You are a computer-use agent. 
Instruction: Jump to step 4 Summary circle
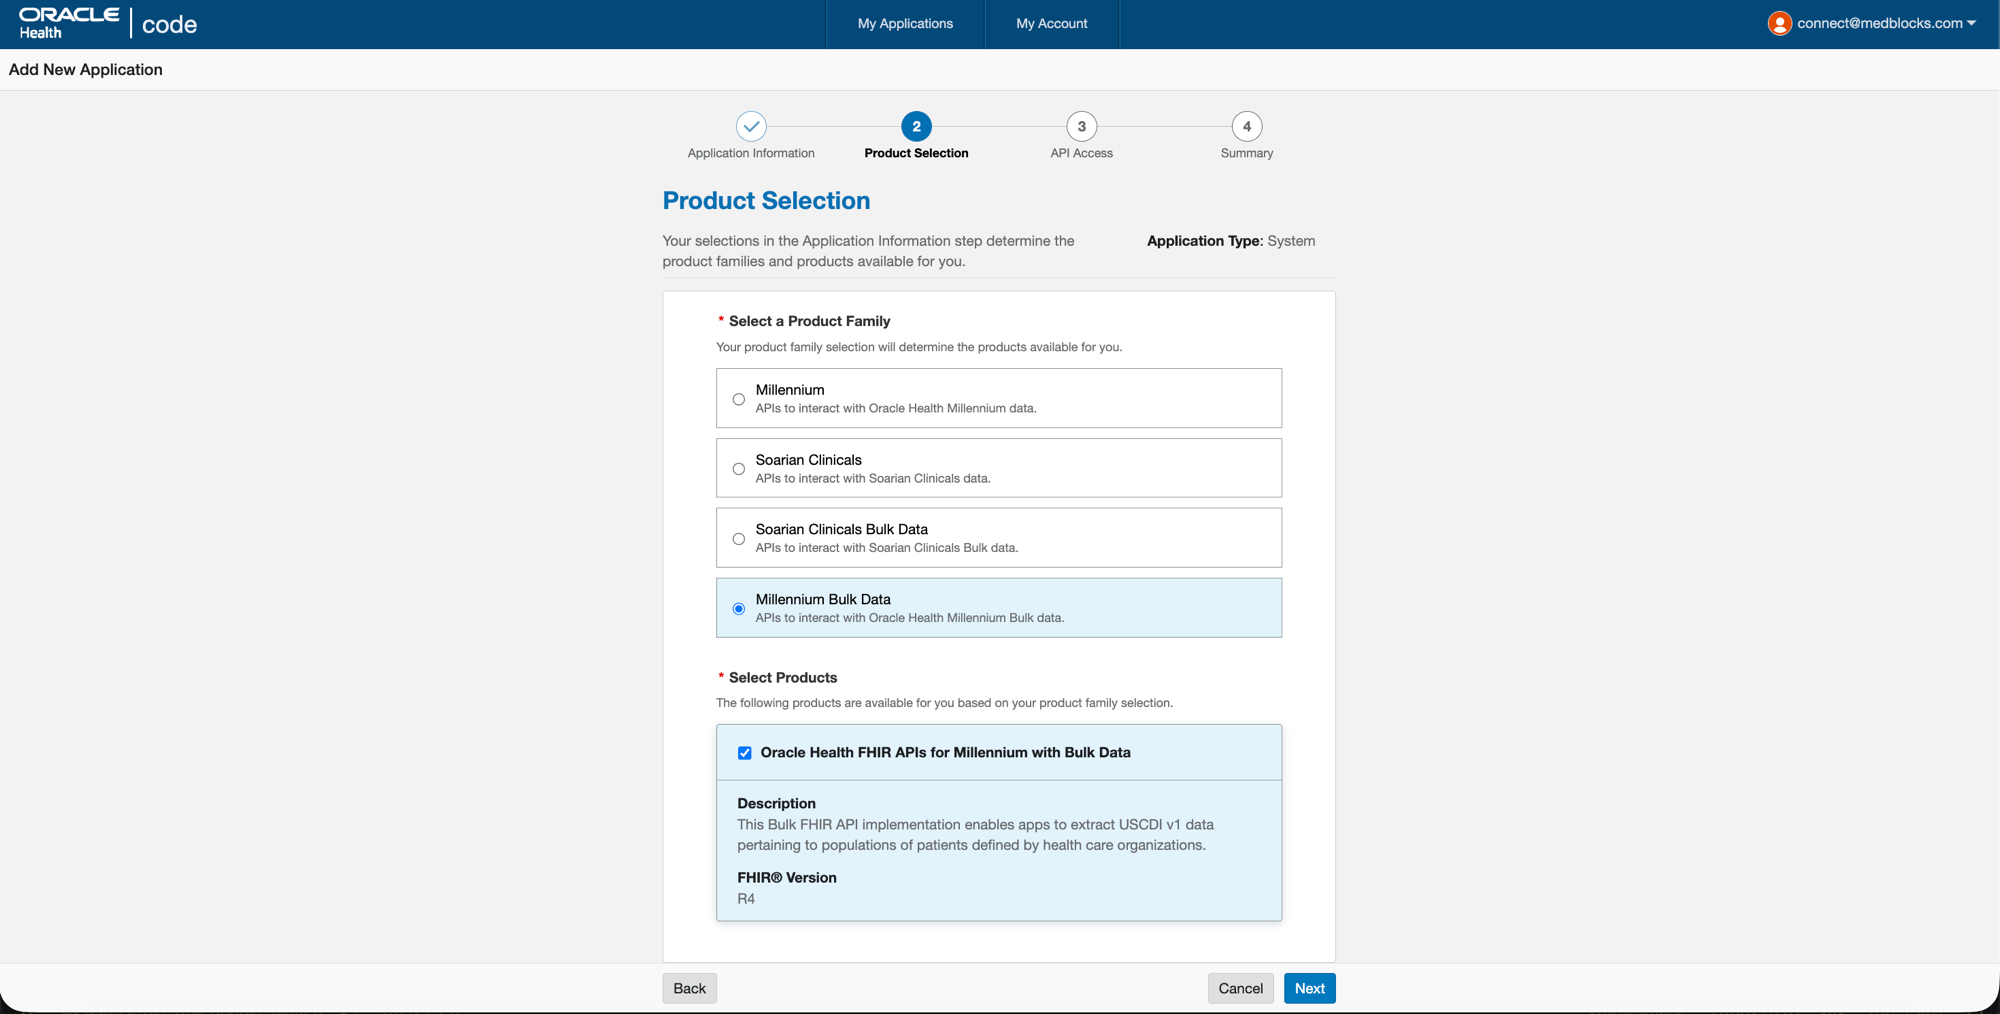pyautogui.click(x=1247, y=126)
